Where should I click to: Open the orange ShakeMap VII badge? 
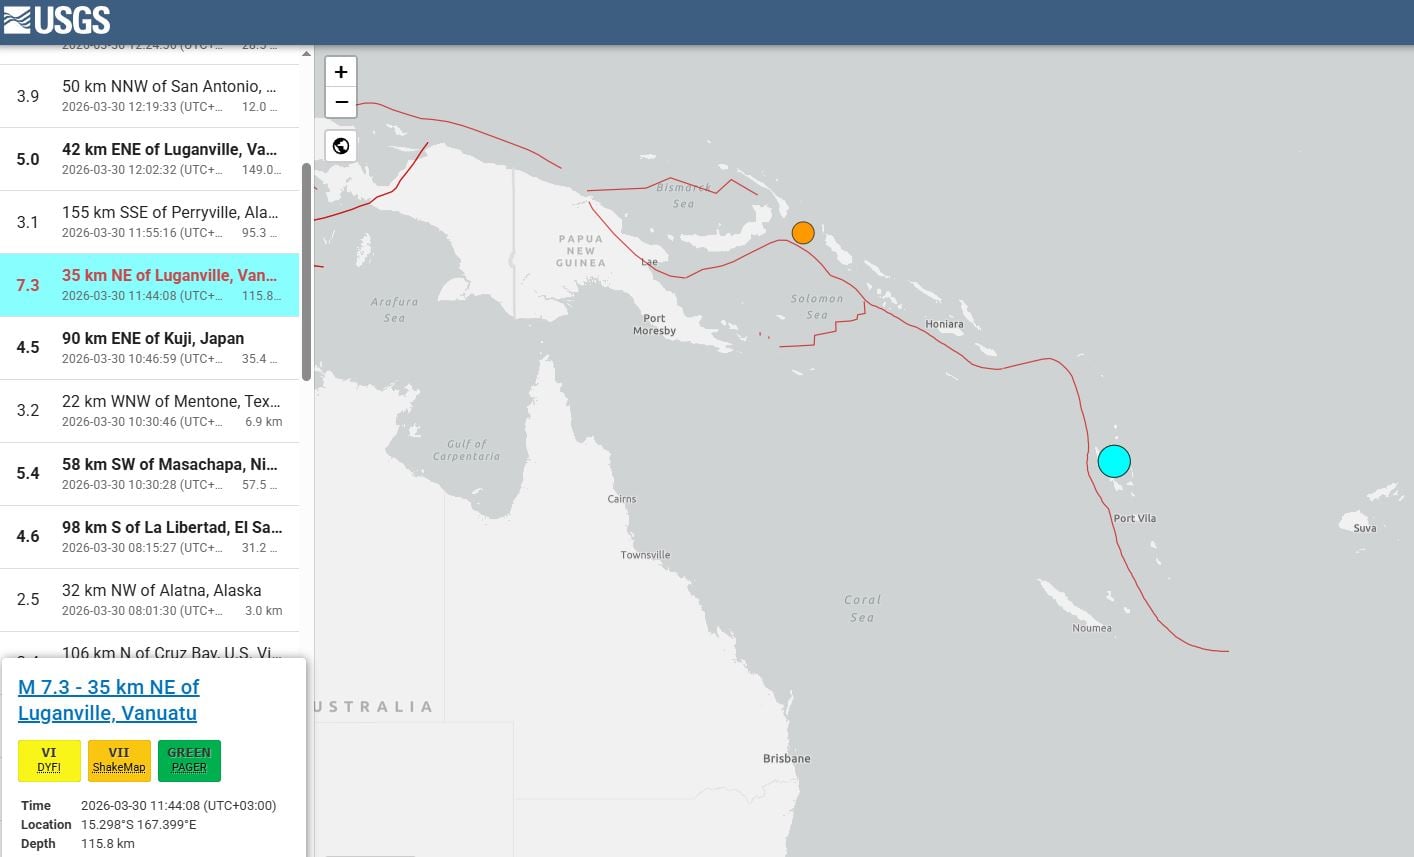(x=119, y=760)
